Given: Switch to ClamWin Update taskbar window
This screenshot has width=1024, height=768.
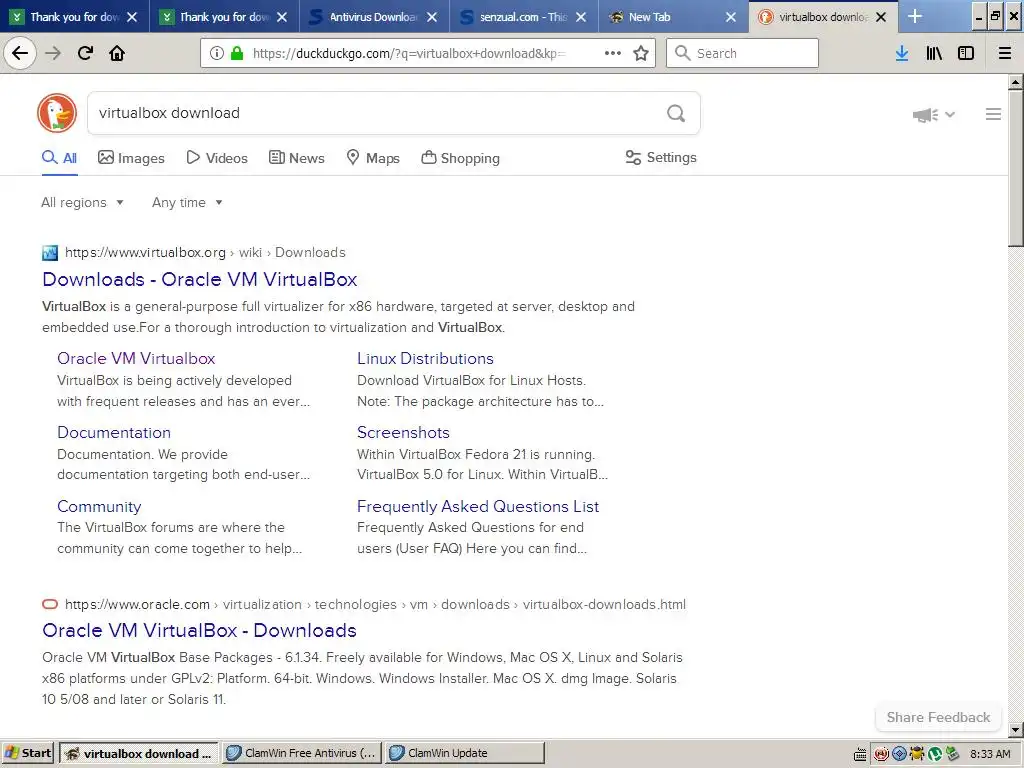Looking at the screenshot, I should click(x=464, y=753).
